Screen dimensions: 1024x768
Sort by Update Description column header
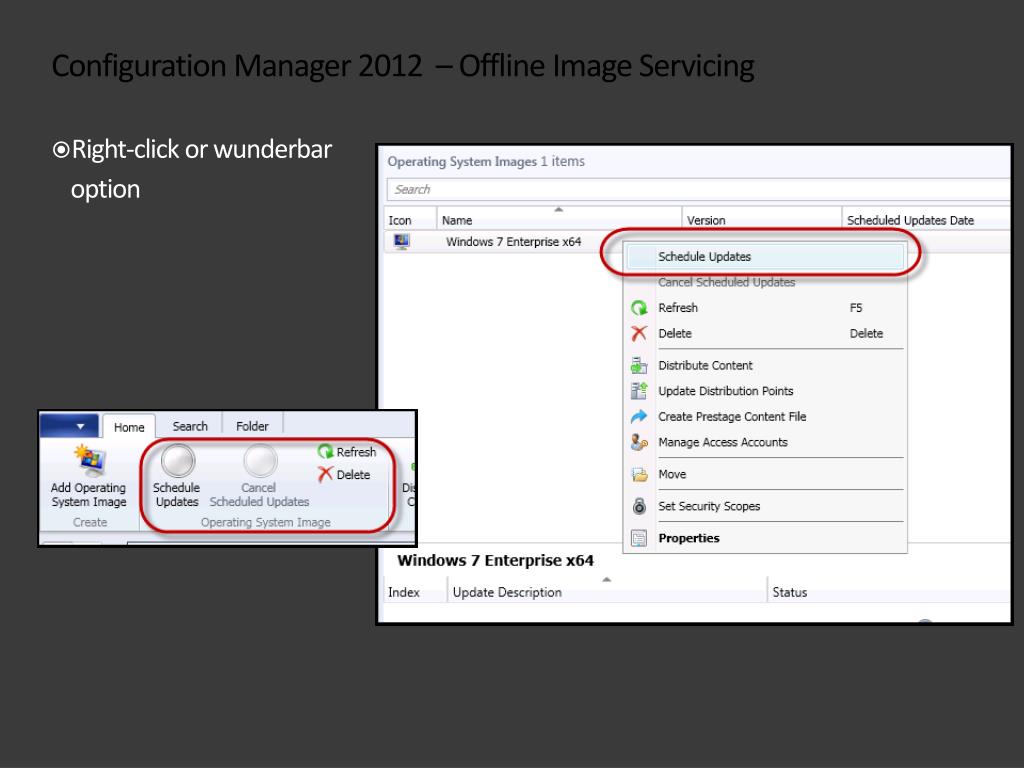(607, 592)
